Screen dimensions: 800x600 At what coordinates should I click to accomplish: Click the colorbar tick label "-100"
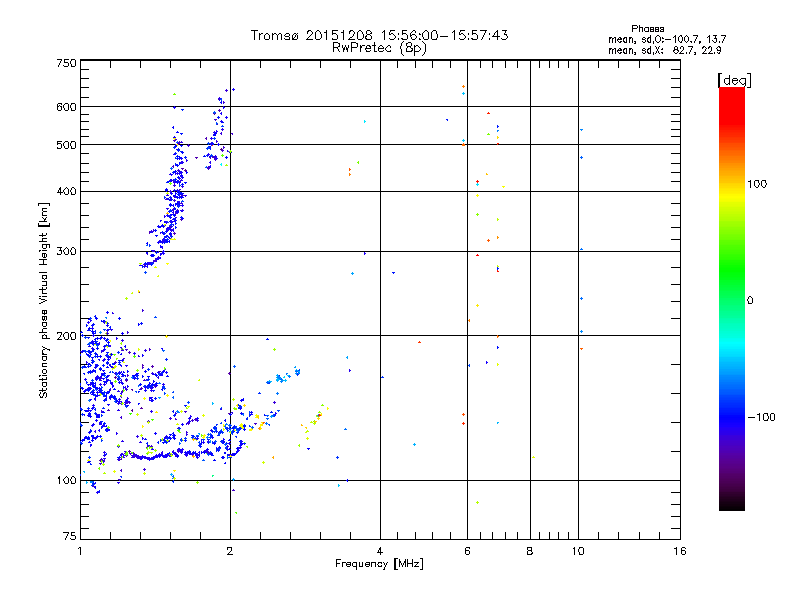point(761,417)
